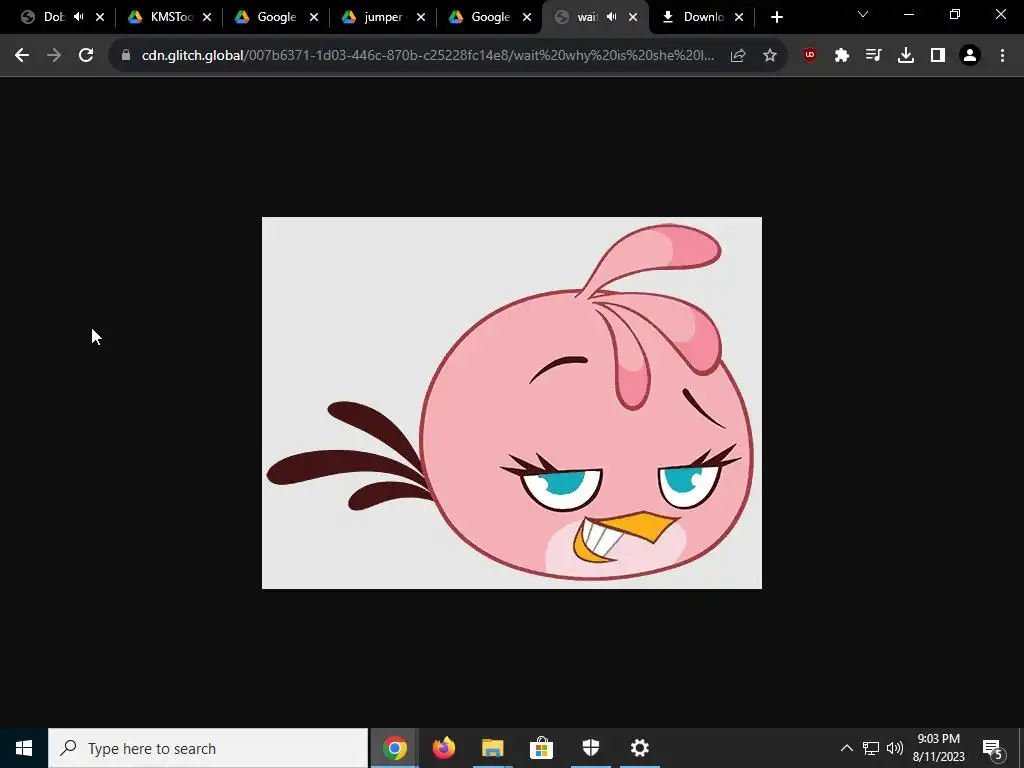Open Firefox from the taskbar

[444, 748]
